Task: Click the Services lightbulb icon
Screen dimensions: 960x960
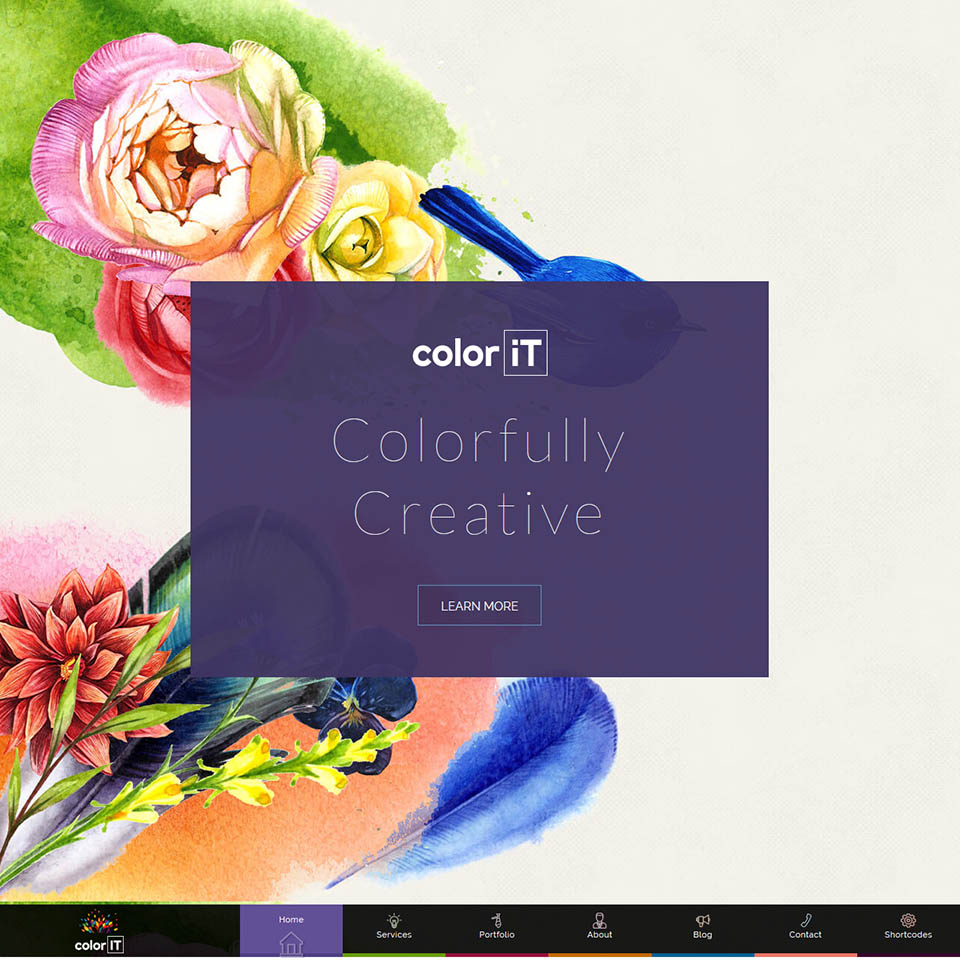Action: click(394, 919)
